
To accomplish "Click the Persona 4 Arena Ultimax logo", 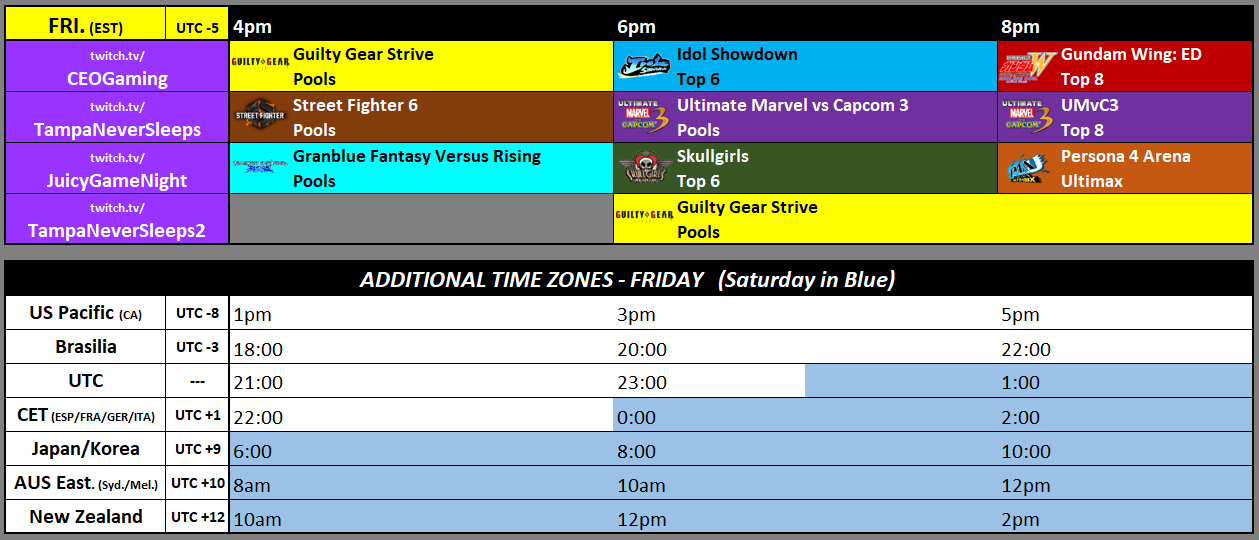I will 1028,168.
